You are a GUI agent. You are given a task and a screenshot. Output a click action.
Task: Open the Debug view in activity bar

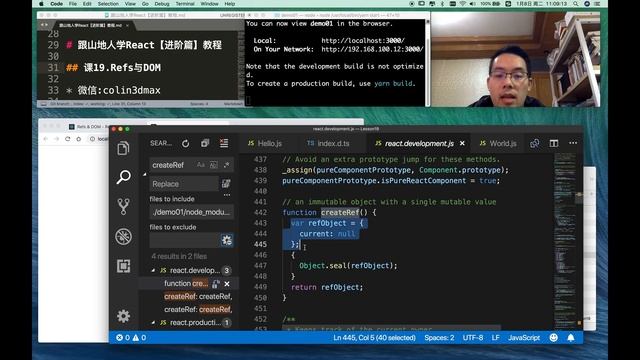coord(123,236)
